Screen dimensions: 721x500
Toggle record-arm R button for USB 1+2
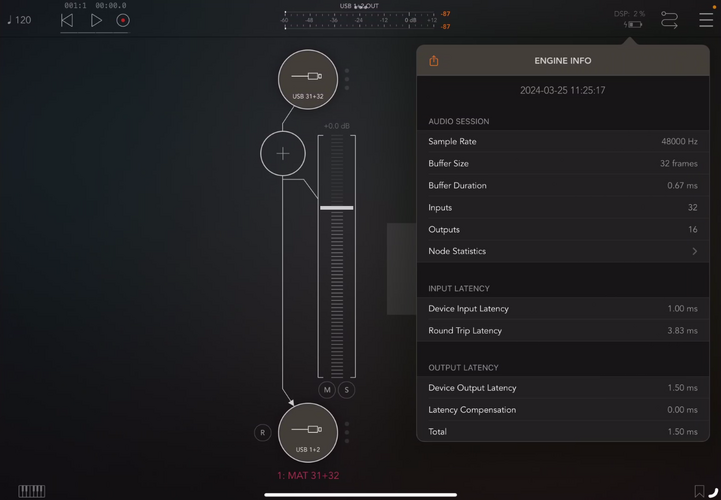(263, 432)
